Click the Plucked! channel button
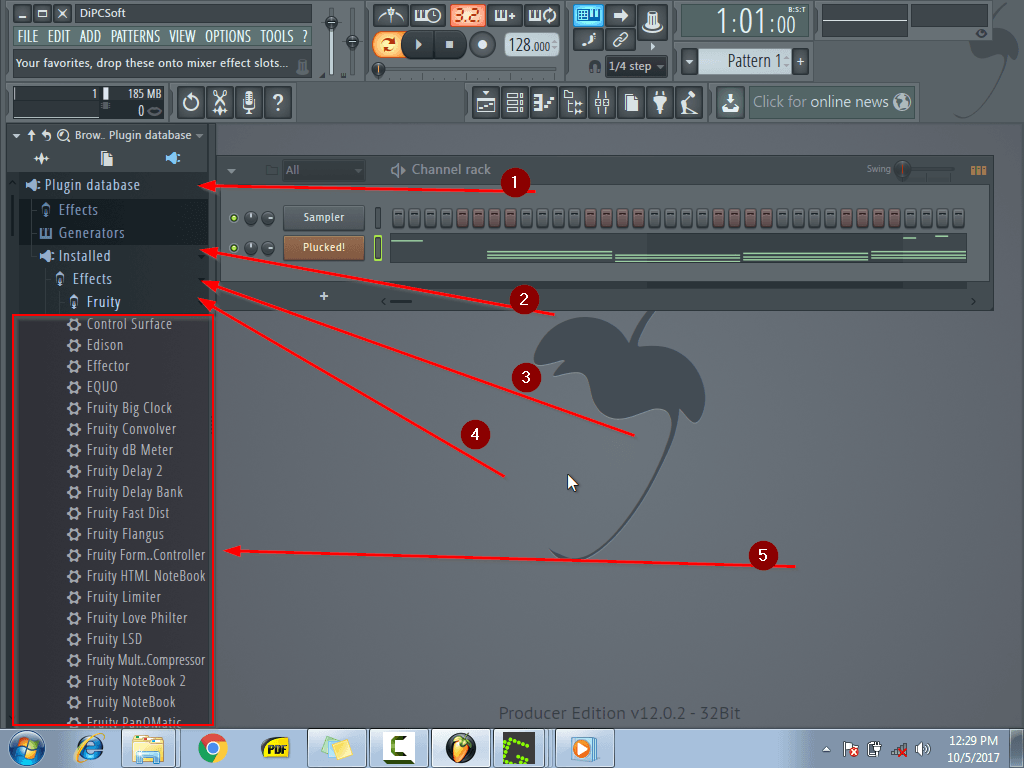1024x768 pixels. (323, 248)
